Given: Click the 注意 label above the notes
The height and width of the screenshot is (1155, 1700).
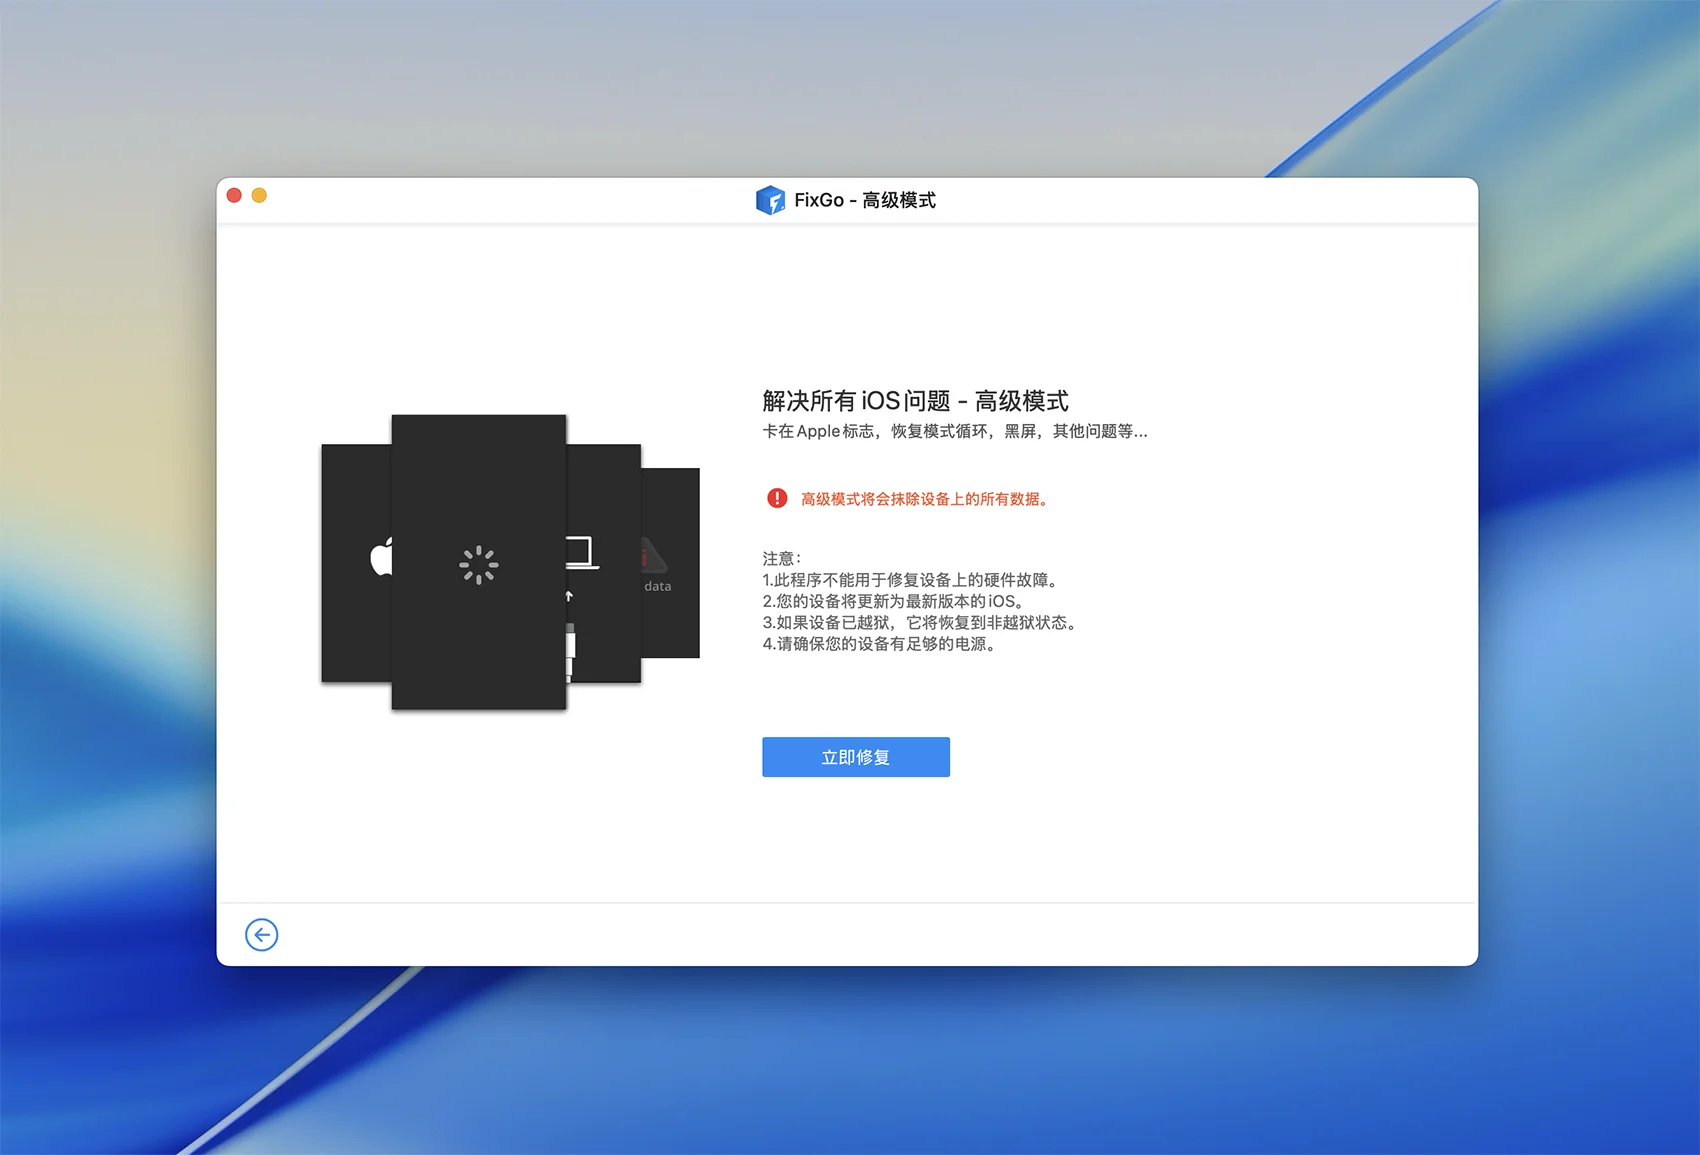Looking at the screenshot, I should pos(781,558).
